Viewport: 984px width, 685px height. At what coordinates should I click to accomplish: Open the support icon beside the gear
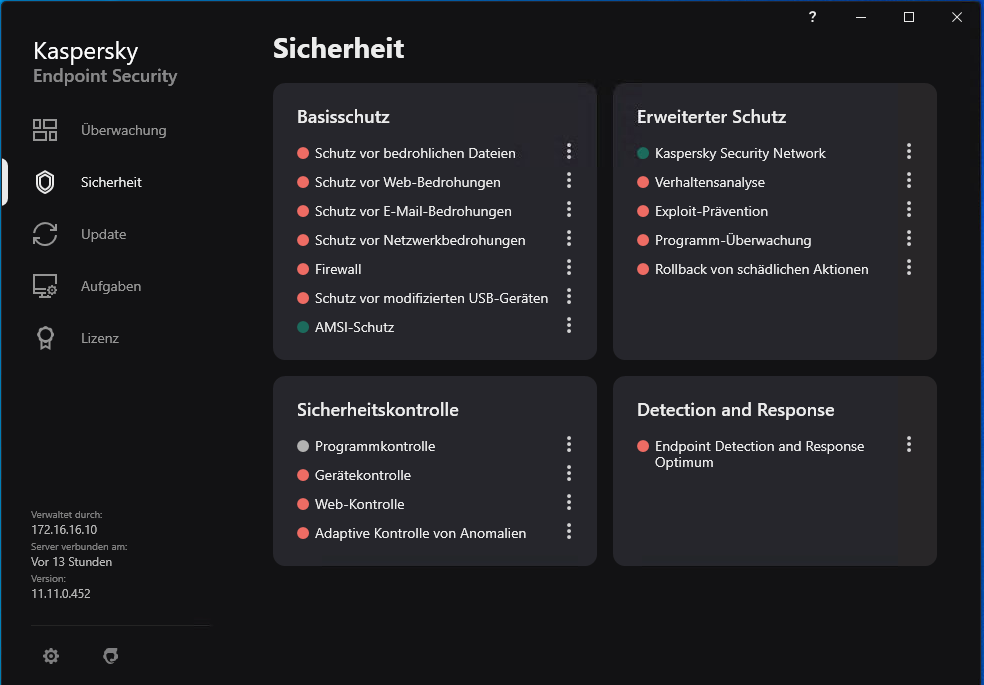(110, 656)
